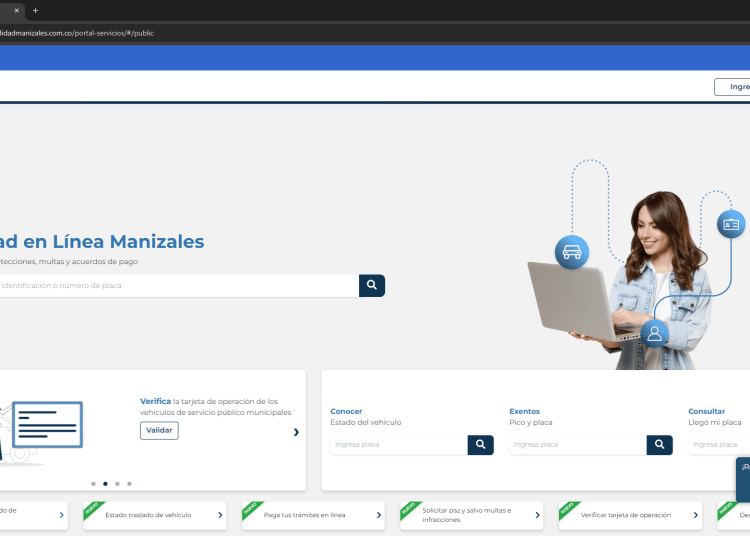Focus the Pico y placa input field
The width and height of the screenshot is (750, 536).
coord(578,445)
